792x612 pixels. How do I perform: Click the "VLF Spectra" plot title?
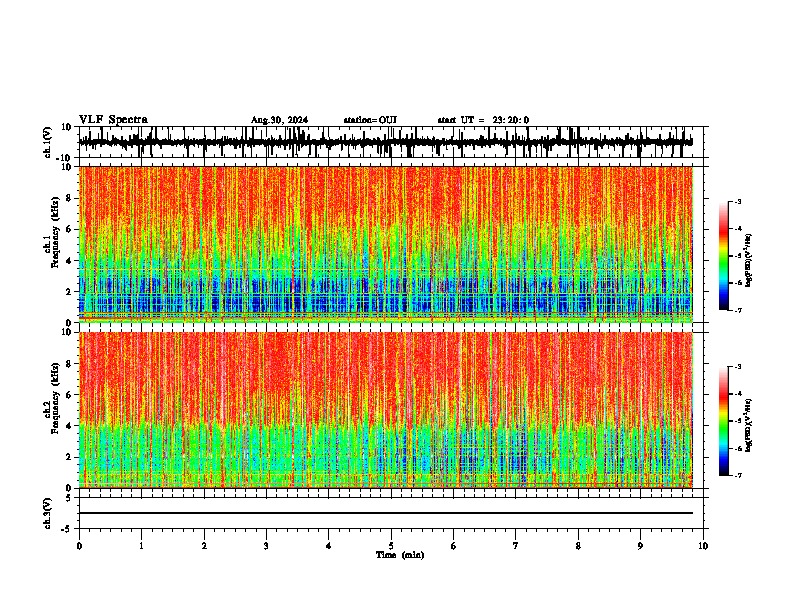tap(113, 120)
